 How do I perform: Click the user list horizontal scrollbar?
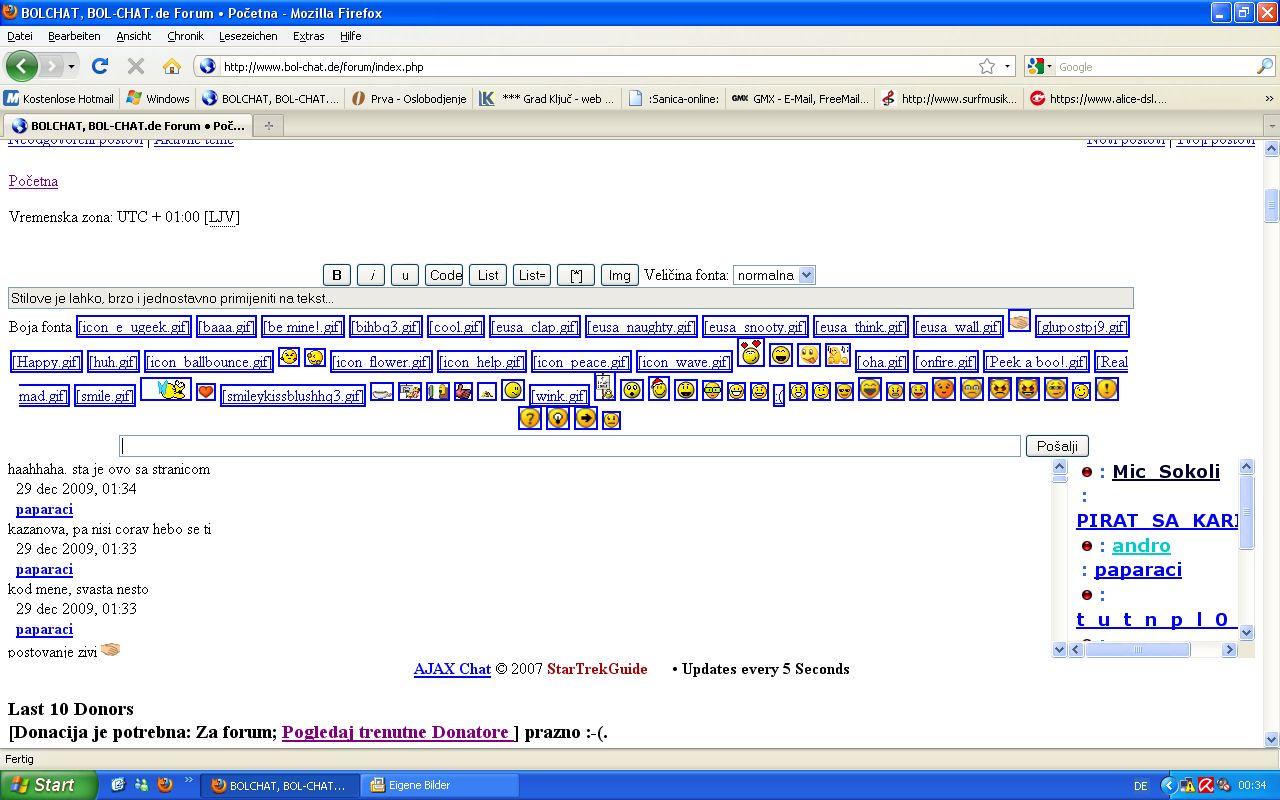1136,650
